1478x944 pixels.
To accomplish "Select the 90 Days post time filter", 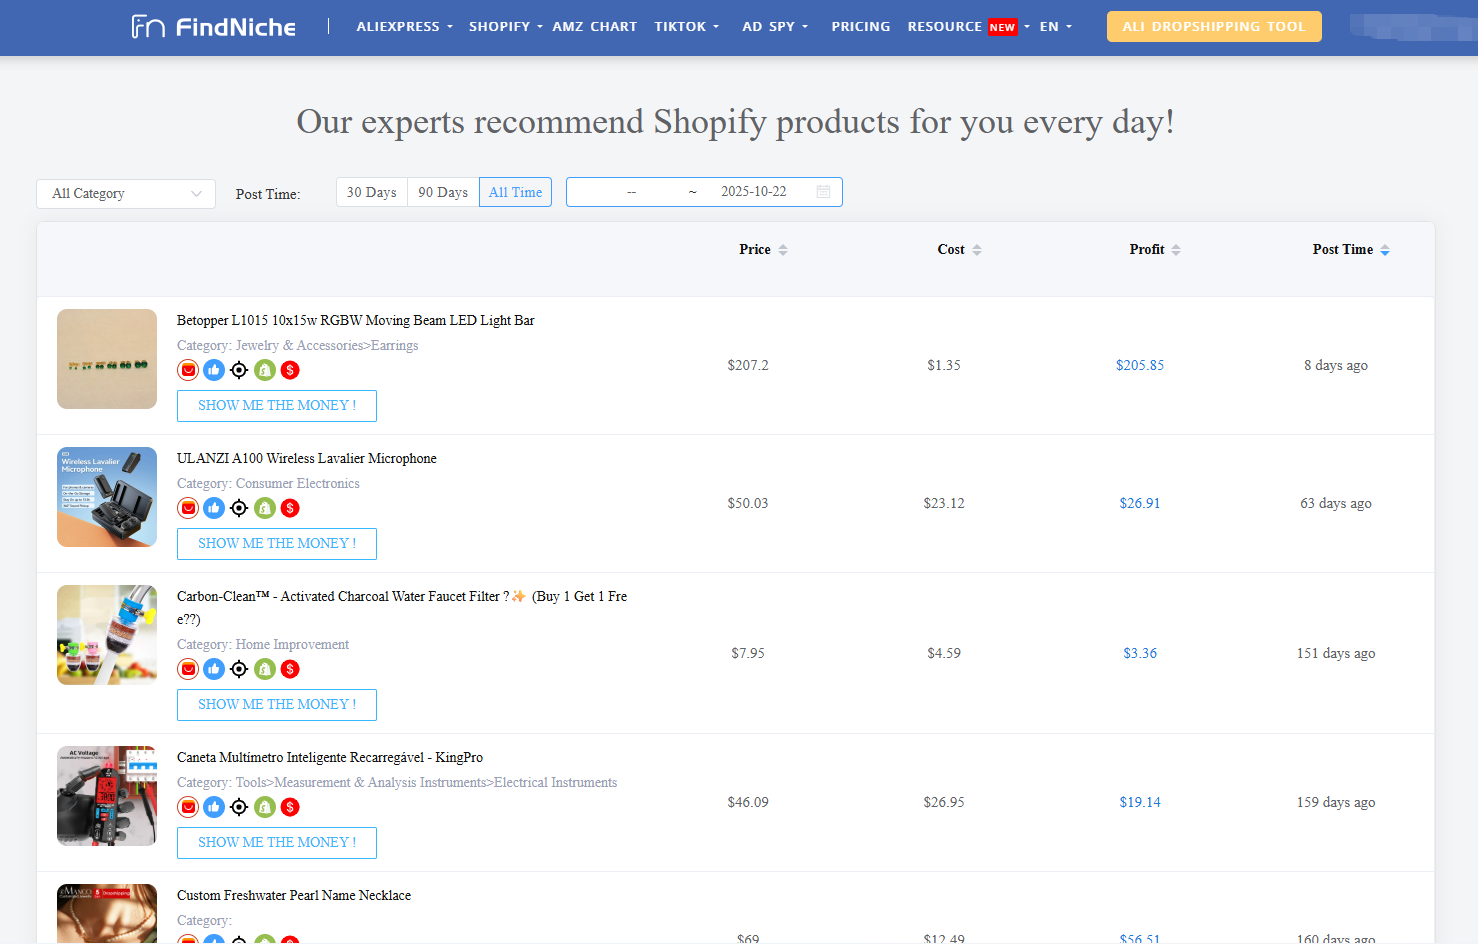I will point(443,192).
